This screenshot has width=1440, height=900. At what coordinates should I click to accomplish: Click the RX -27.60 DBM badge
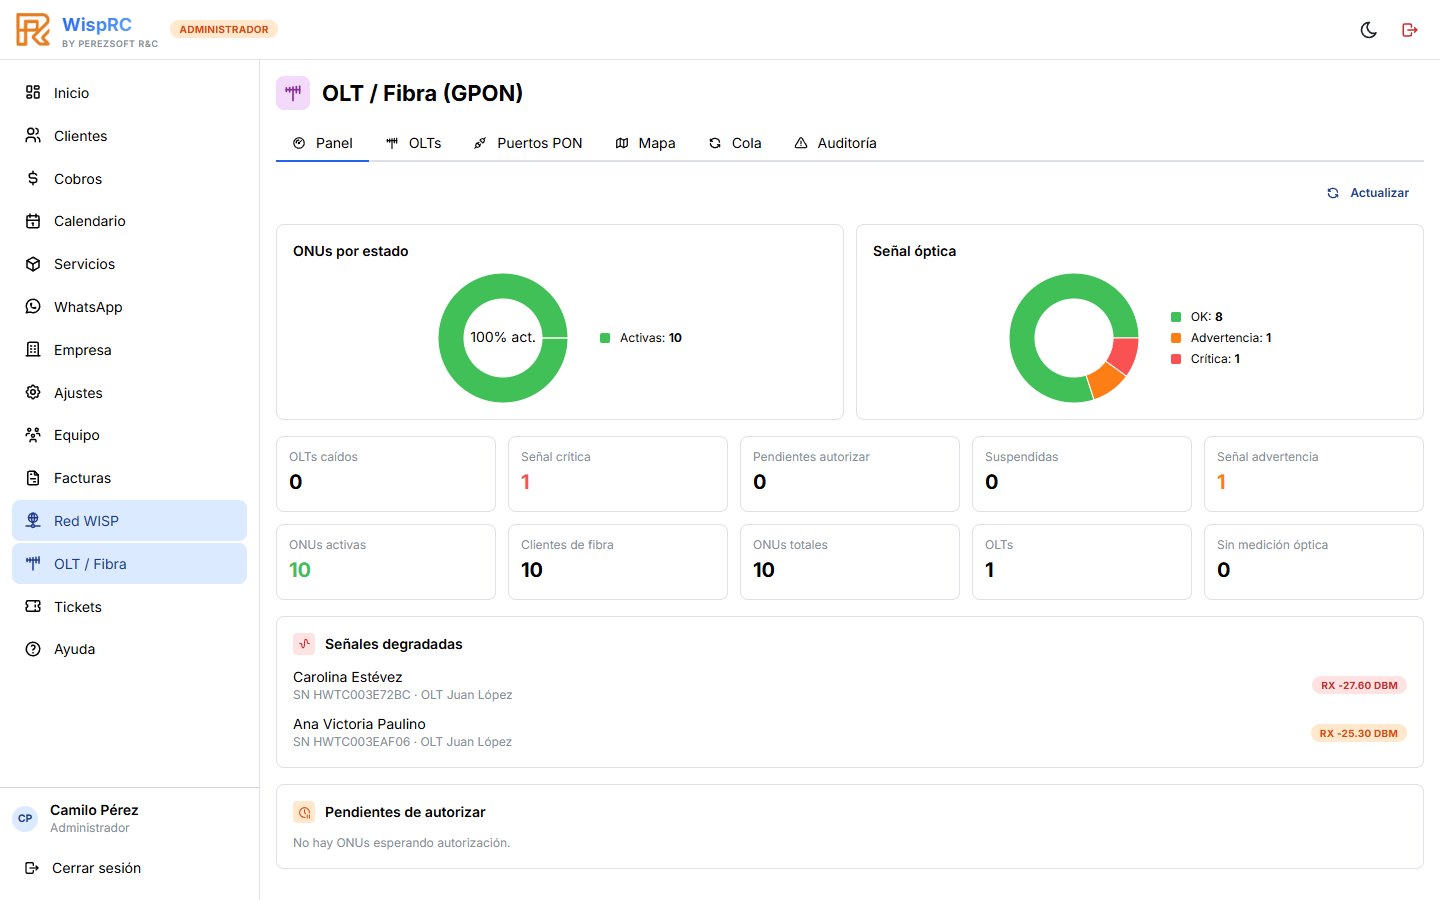click(x=1359, y=685)
